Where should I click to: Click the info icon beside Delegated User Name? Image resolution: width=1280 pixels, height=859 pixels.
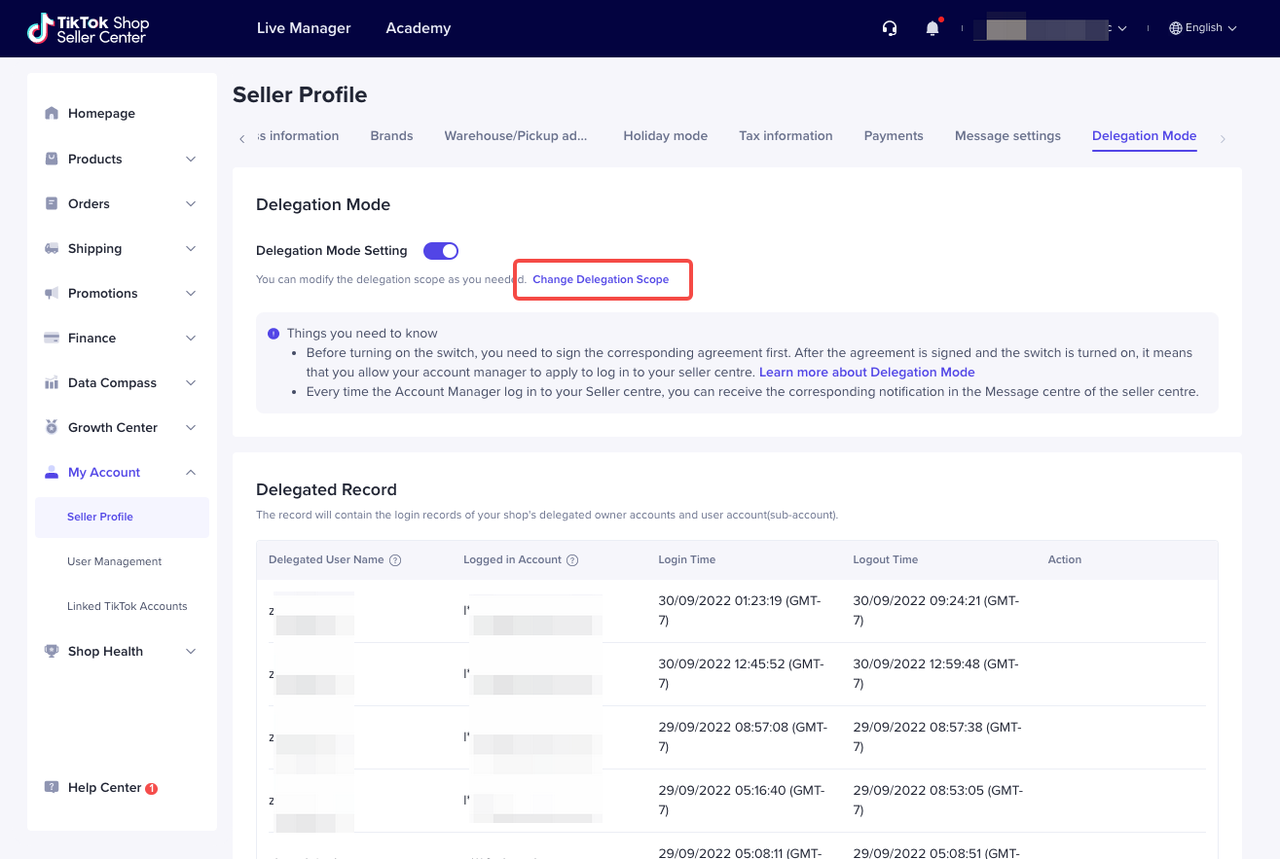(x=395, y=560)
